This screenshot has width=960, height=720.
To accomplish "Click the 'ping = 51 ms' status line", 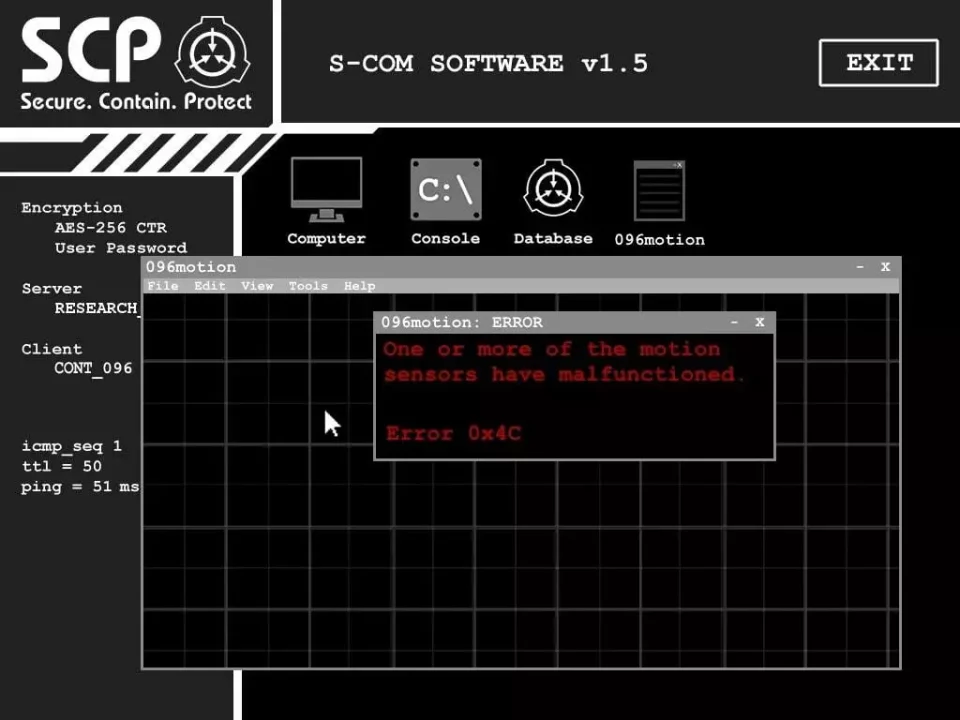I will 80,487.
